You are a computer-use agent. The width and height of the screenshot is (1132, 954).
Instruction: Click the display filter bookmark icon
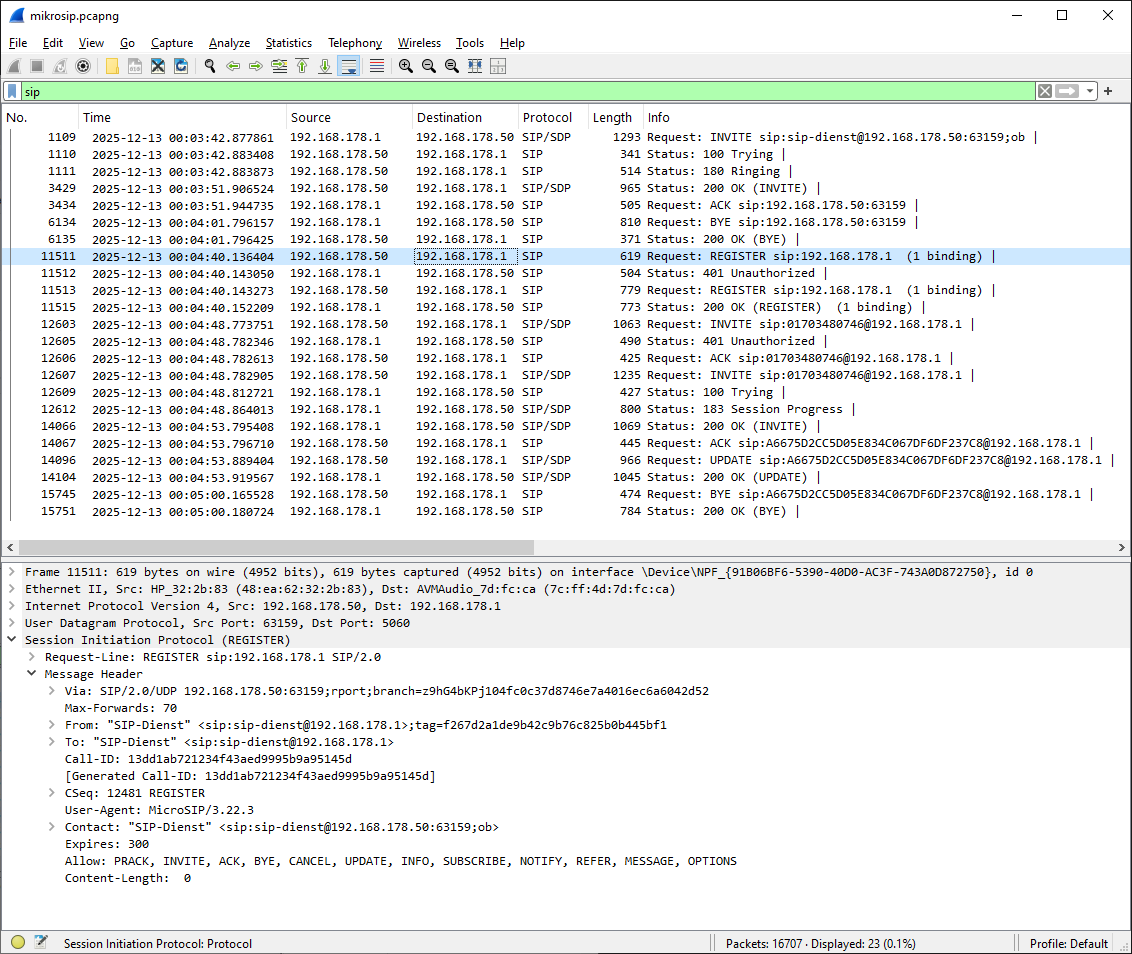tap(12, 91)
